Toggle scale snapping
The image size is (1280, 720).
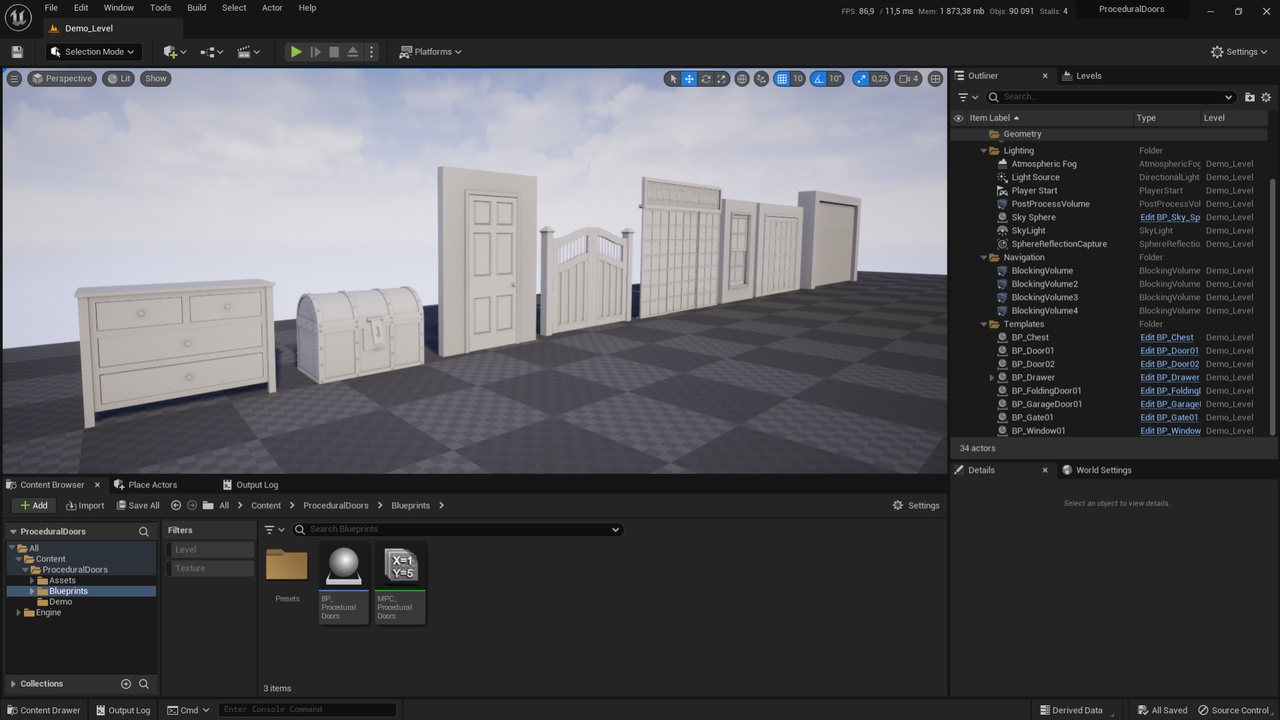pos(860,79)
